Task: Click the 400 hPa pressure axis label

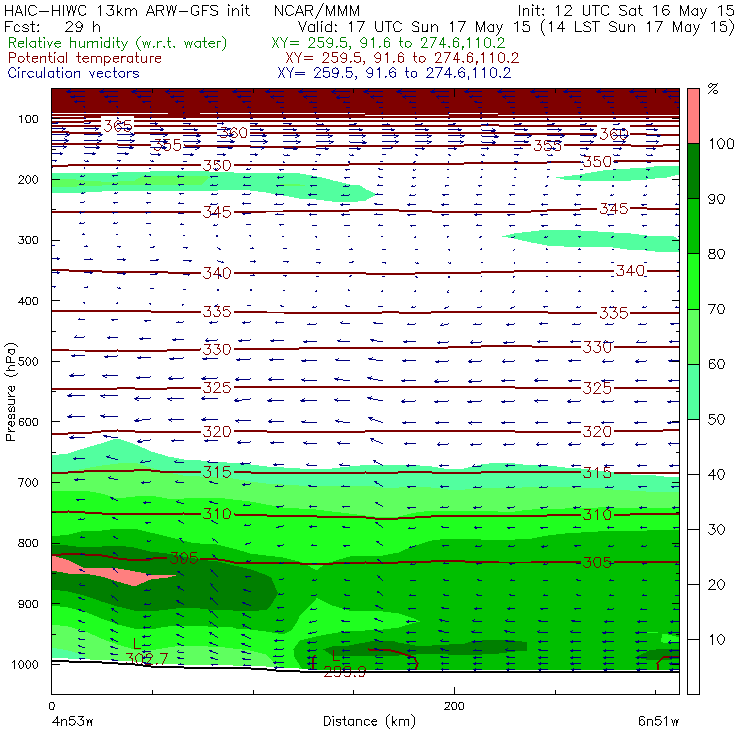Action: point(28,301)
